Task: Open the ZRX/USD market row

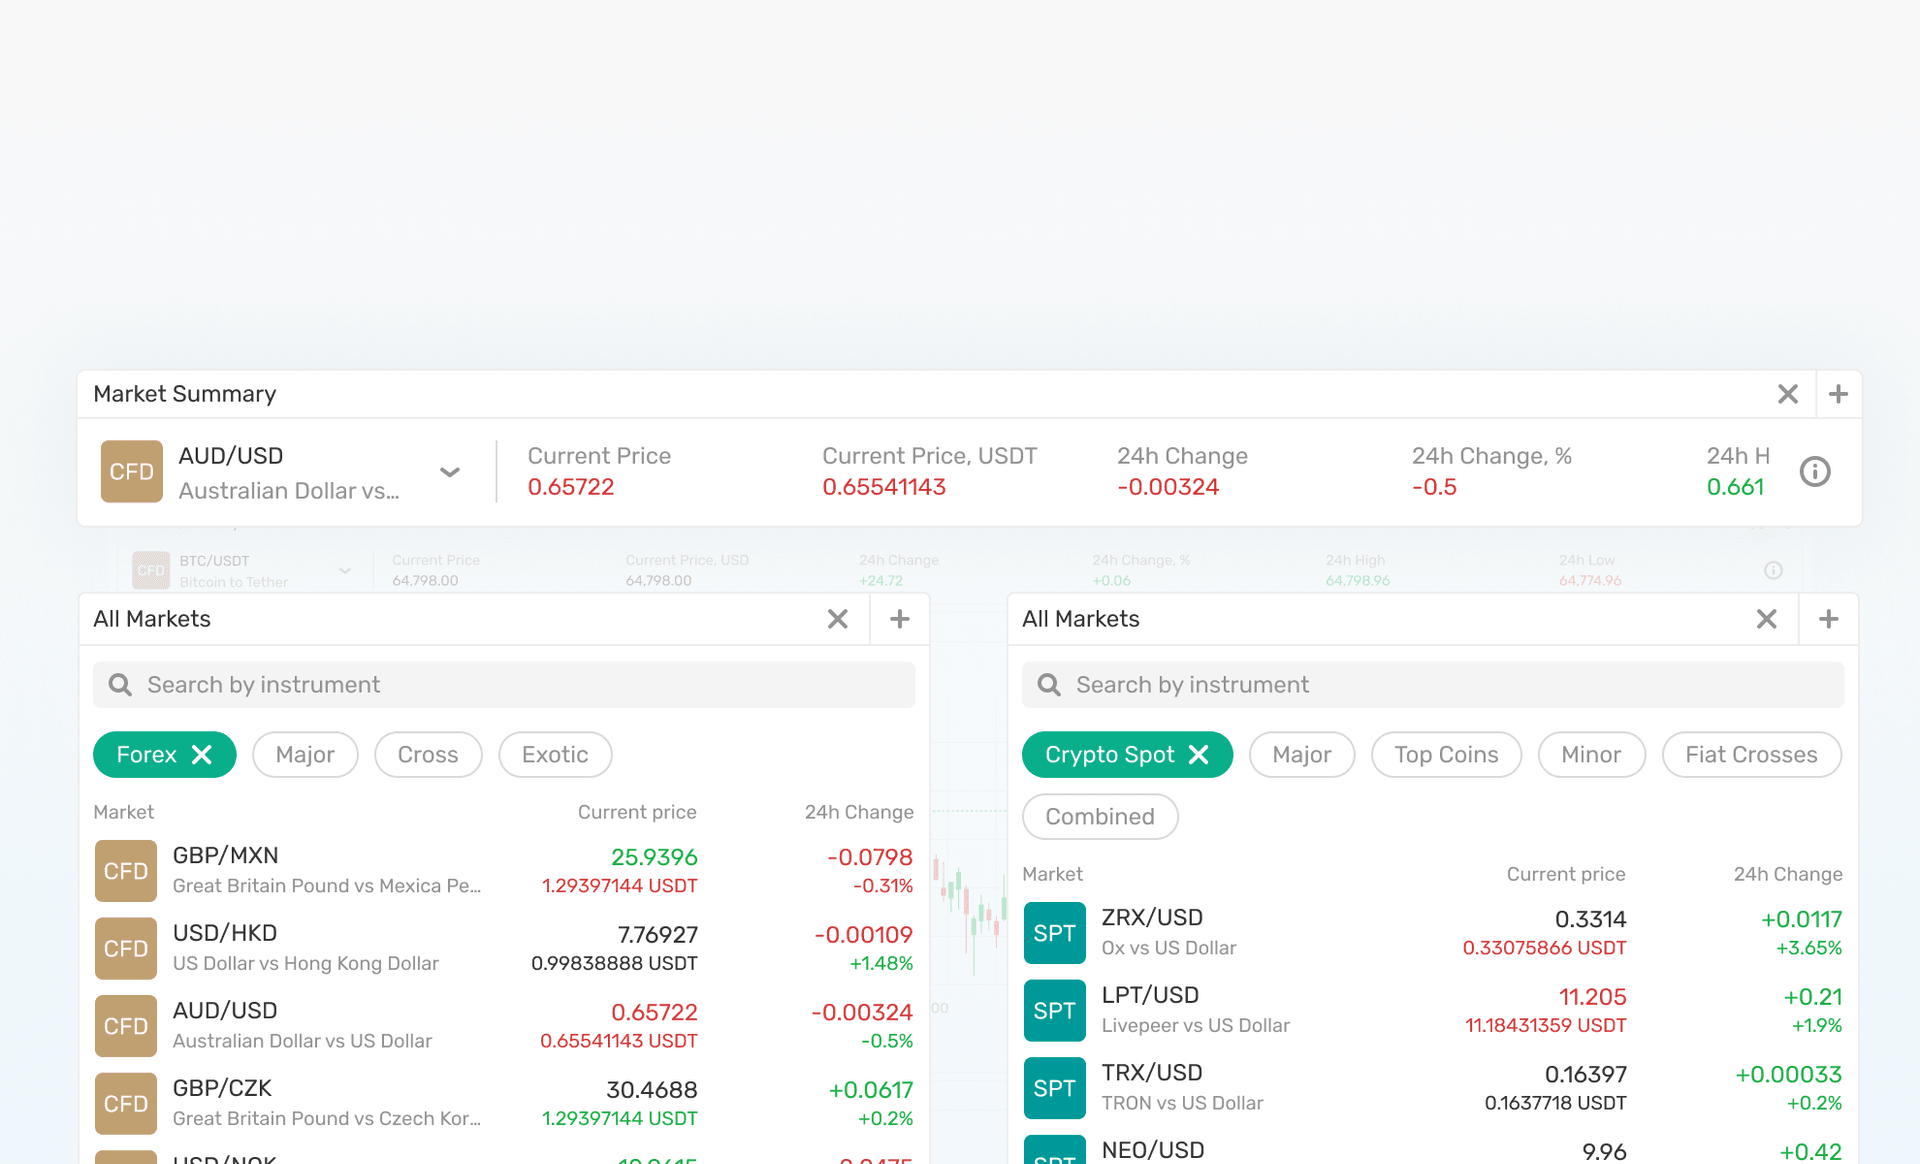Action: (x=1433, y=933)
